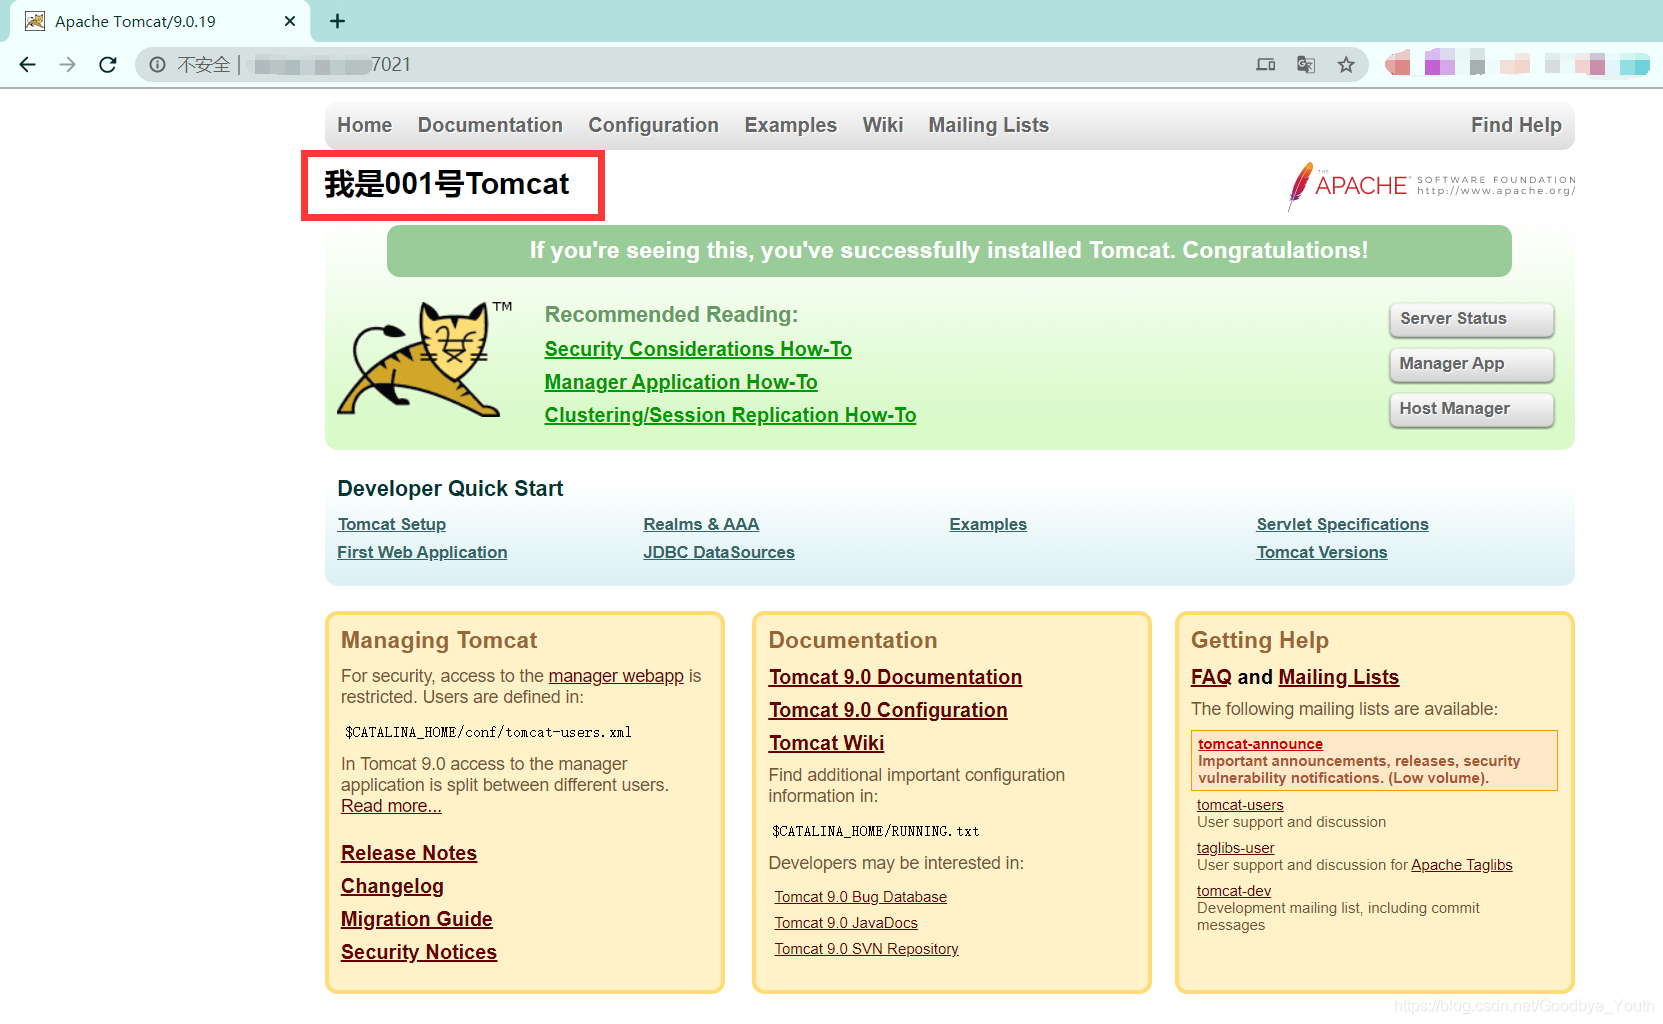Click the Read more... link
Screen dimensions: 1663x1024
pos(391,806)
